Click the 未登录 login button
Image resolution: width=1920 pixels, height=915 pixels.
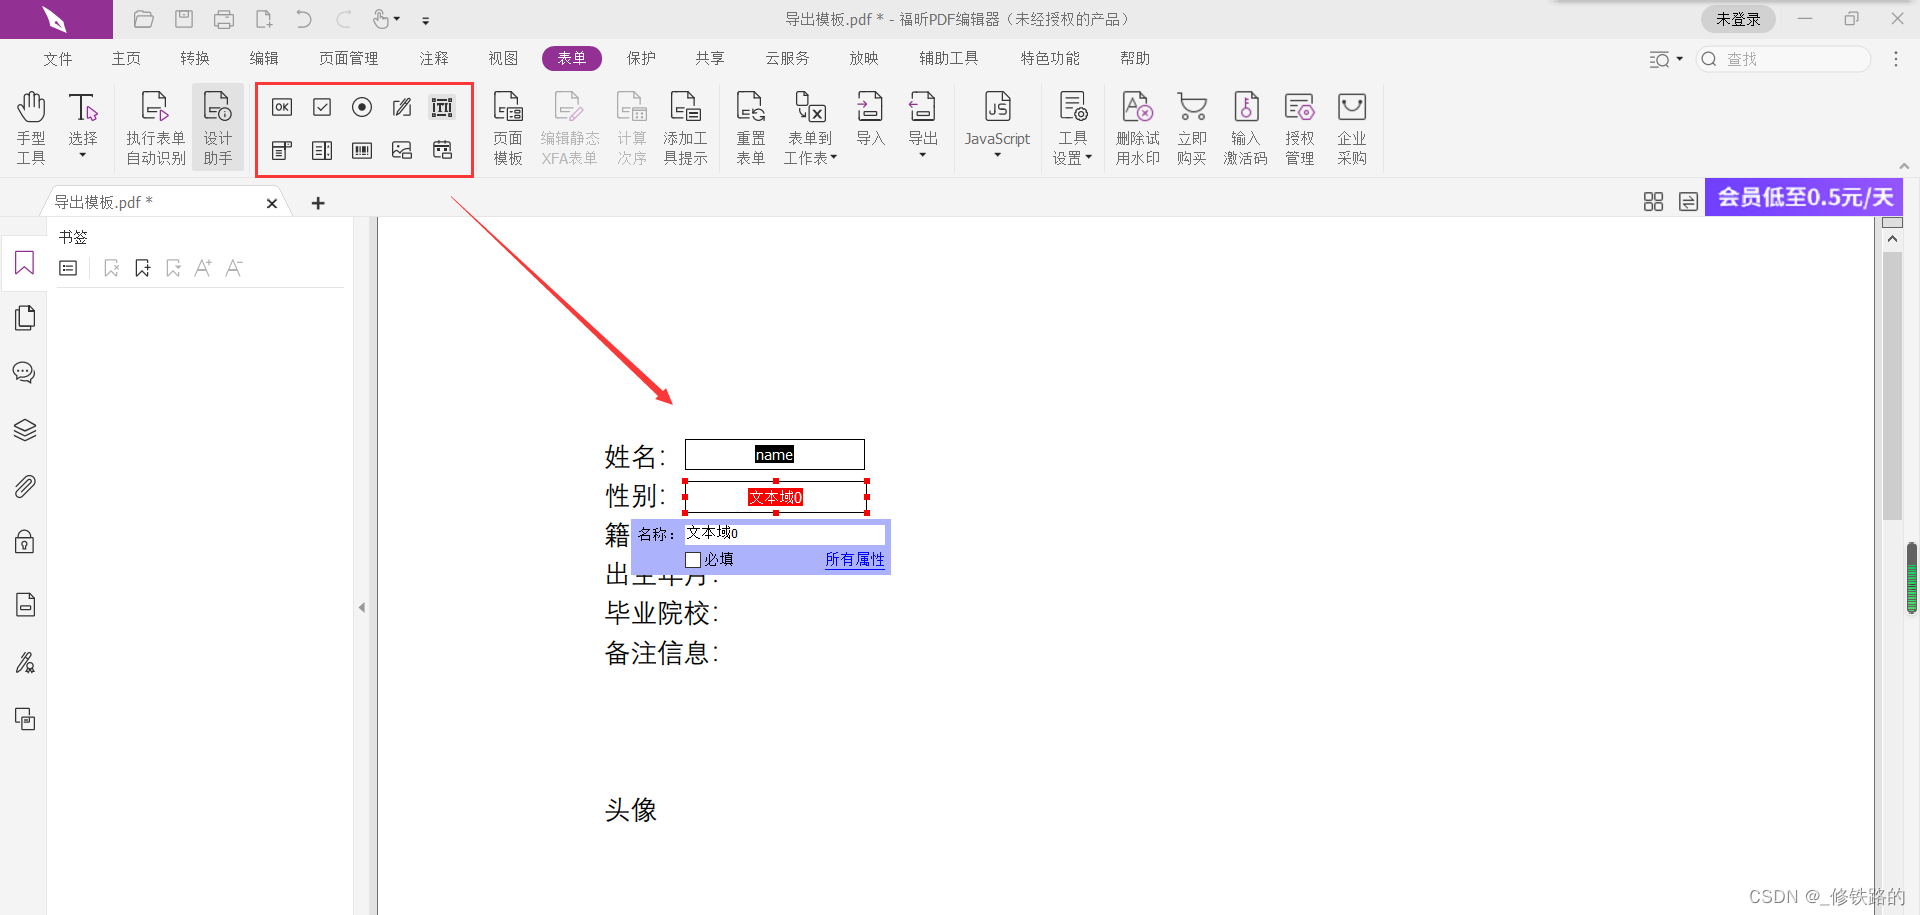[x=1738, y=18]
